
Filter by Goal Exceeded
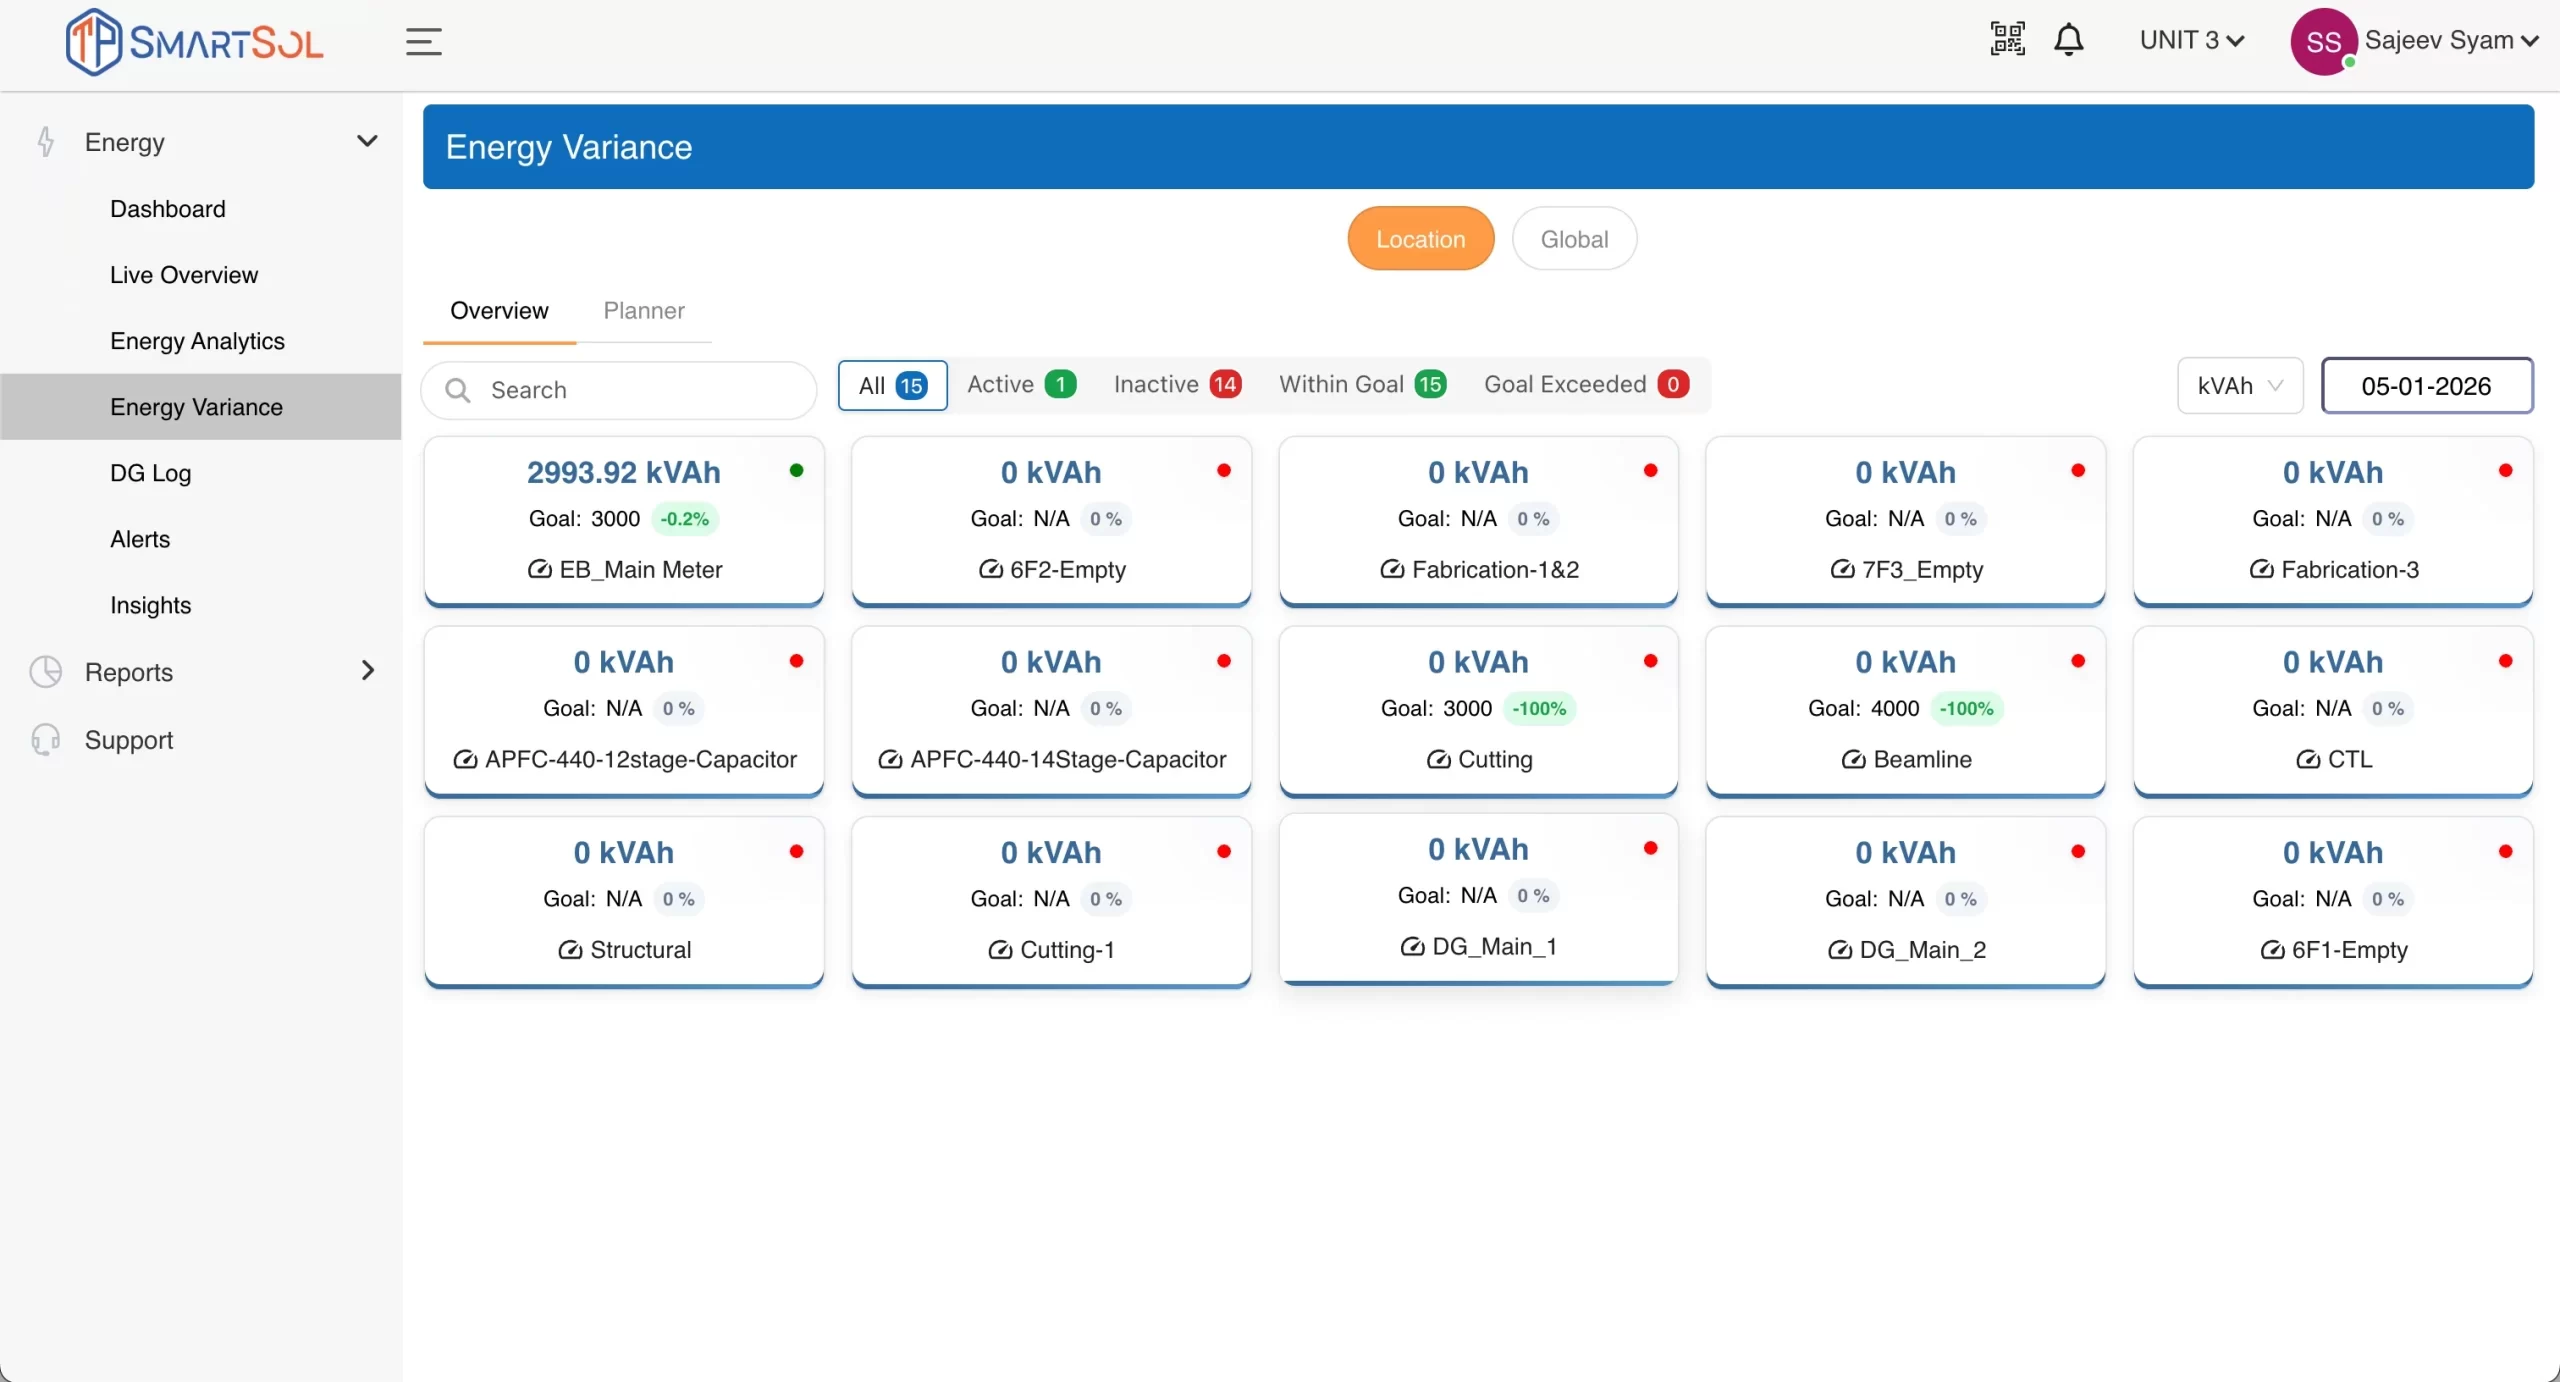(1586, 385)
